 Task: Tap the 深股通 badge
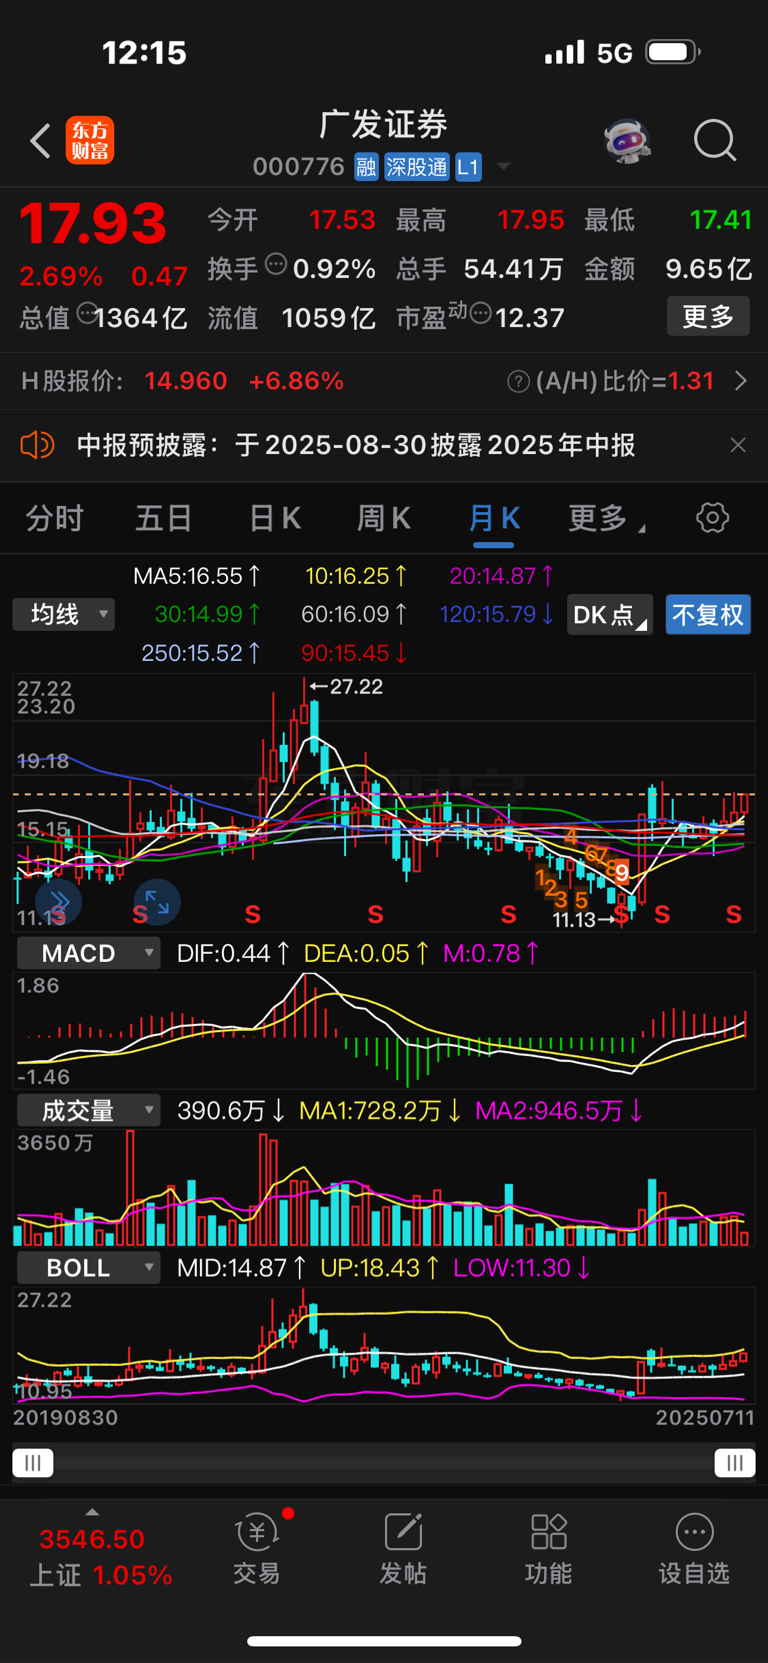417,167
